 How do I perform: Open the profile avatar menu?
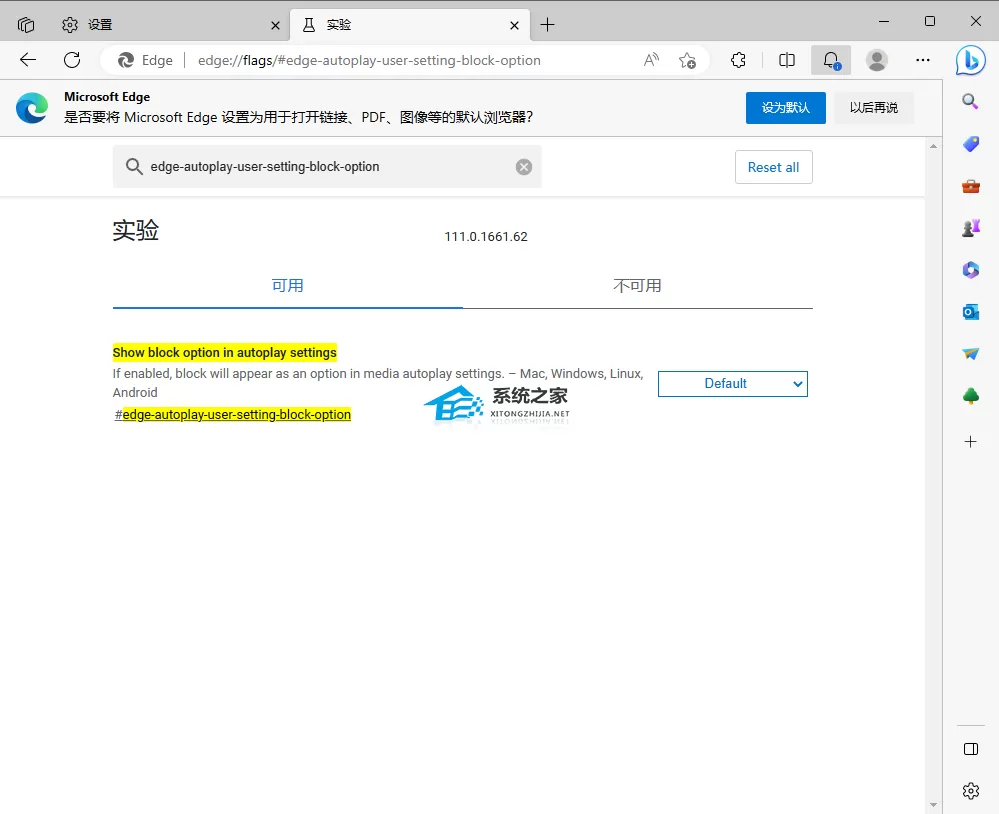(877, 61)
